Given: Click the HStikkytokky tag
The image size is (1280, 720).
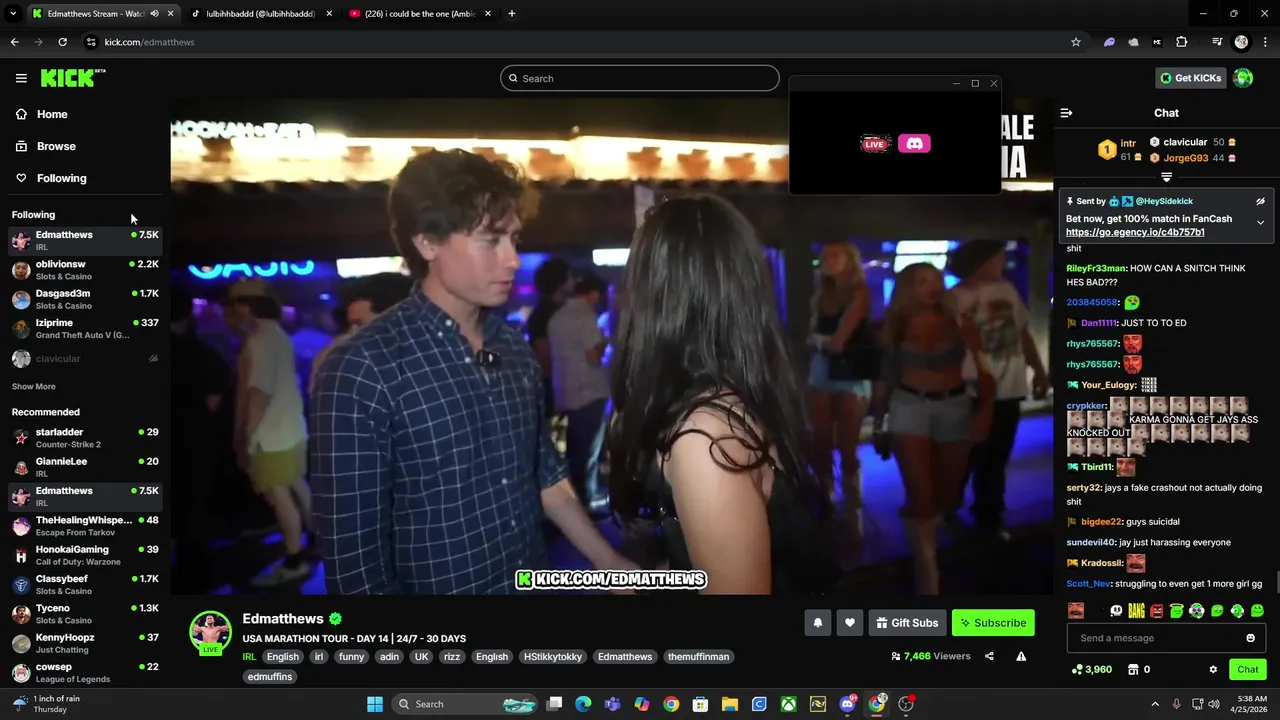Looking at the screenshot, I should coord(553,657).
